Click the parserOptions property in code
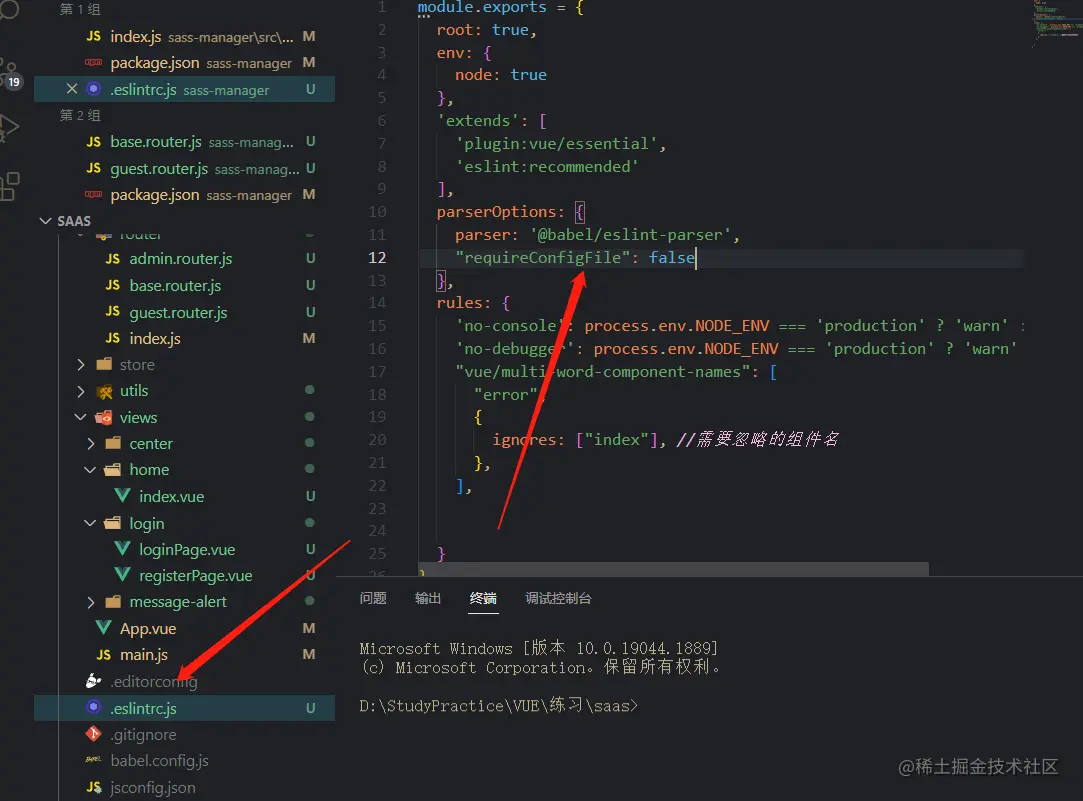 click(496, 212)
